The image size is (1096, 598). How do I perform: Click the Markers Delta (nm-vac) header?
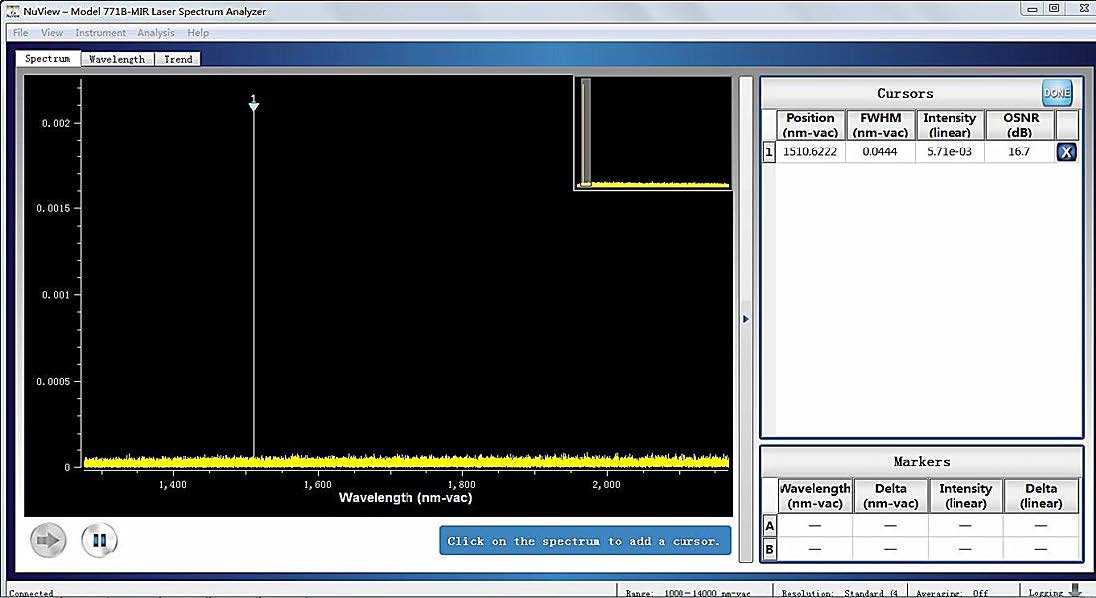(x=890, y=496)
